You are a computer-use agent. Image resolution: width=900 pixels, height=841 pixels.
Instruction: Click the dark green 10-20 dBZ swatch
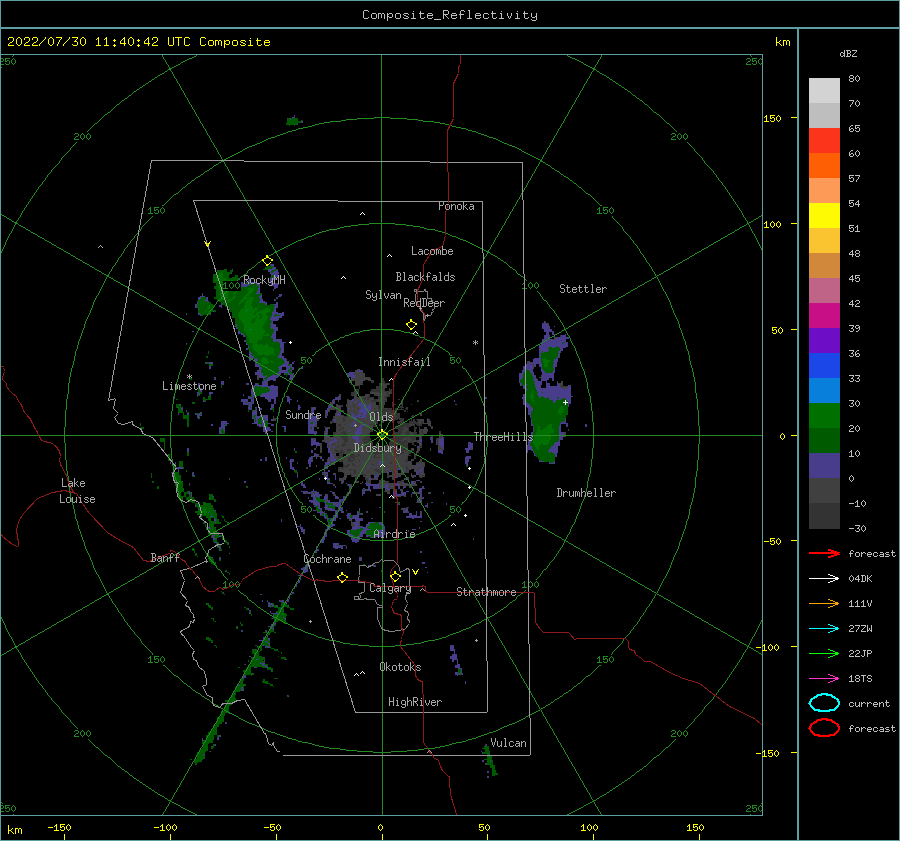coord(824,441)
